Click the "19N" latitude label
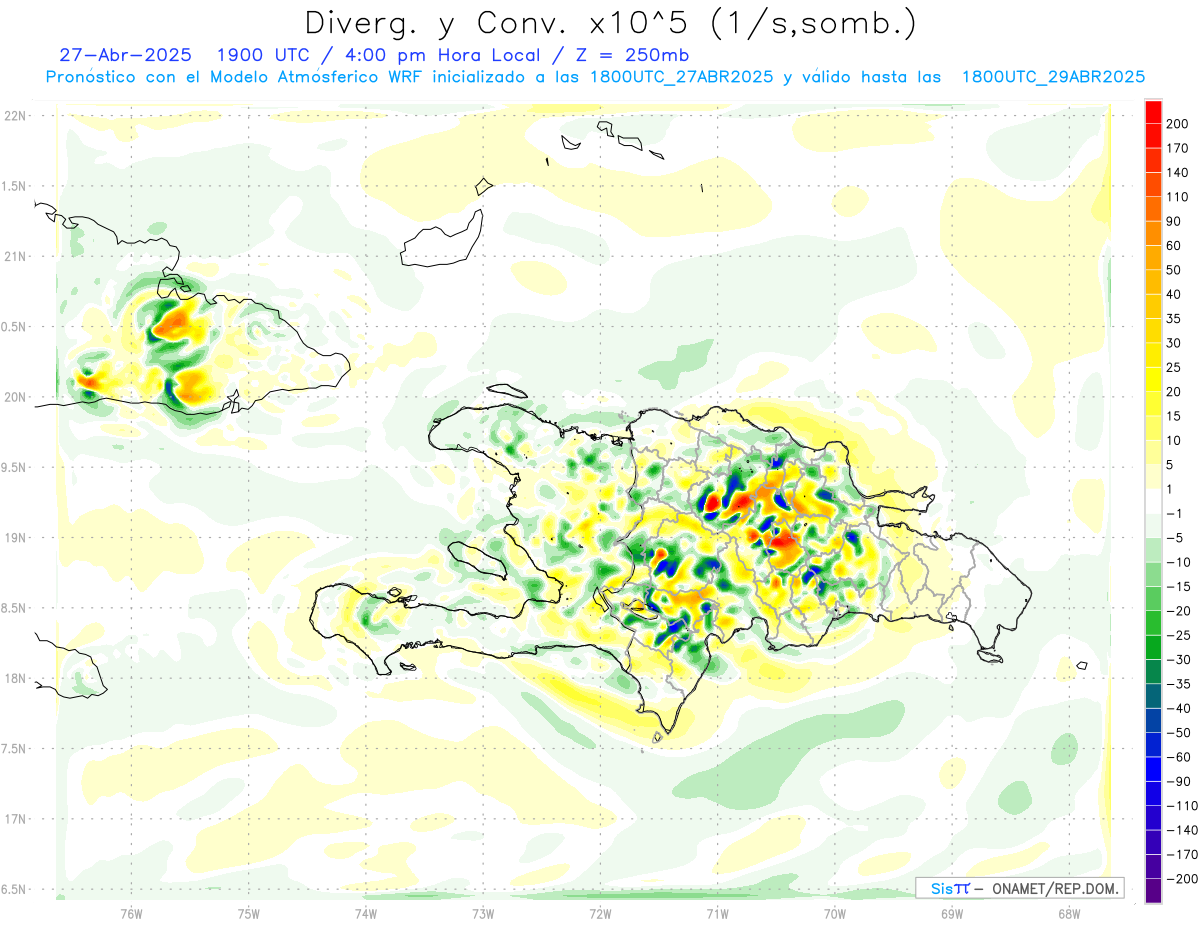The image size is (1200, 927). (x=14, y=538)
